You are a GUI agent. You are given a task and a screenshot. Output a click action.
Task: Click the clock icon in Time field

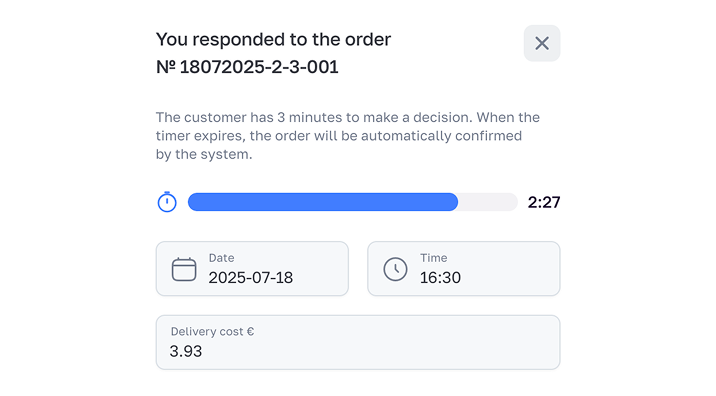(x=395, y=269)
